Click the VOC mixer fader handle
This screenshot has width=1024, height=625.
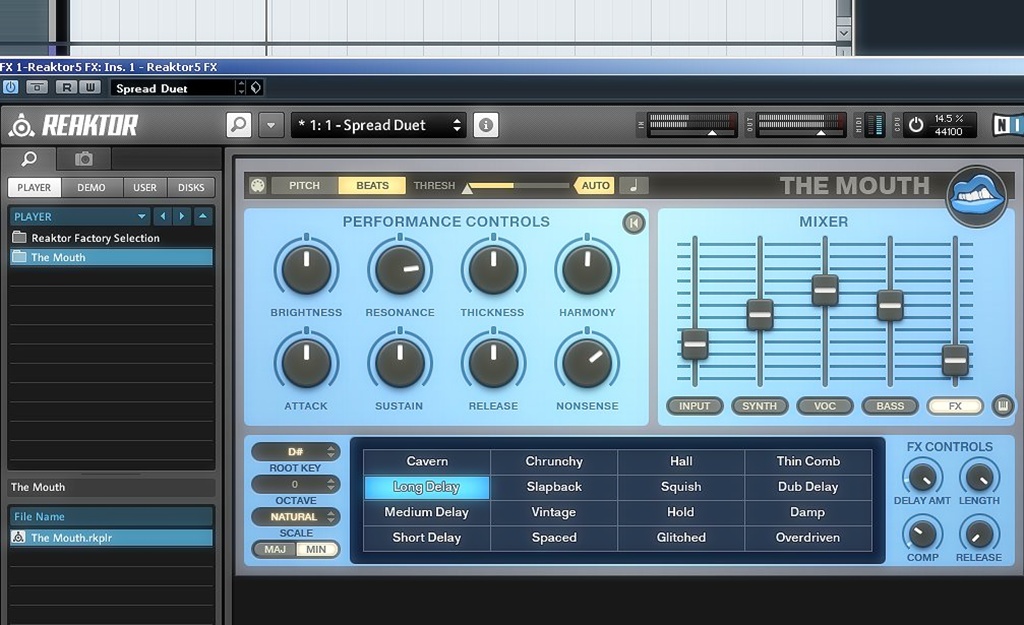click(x=825, y=290)
